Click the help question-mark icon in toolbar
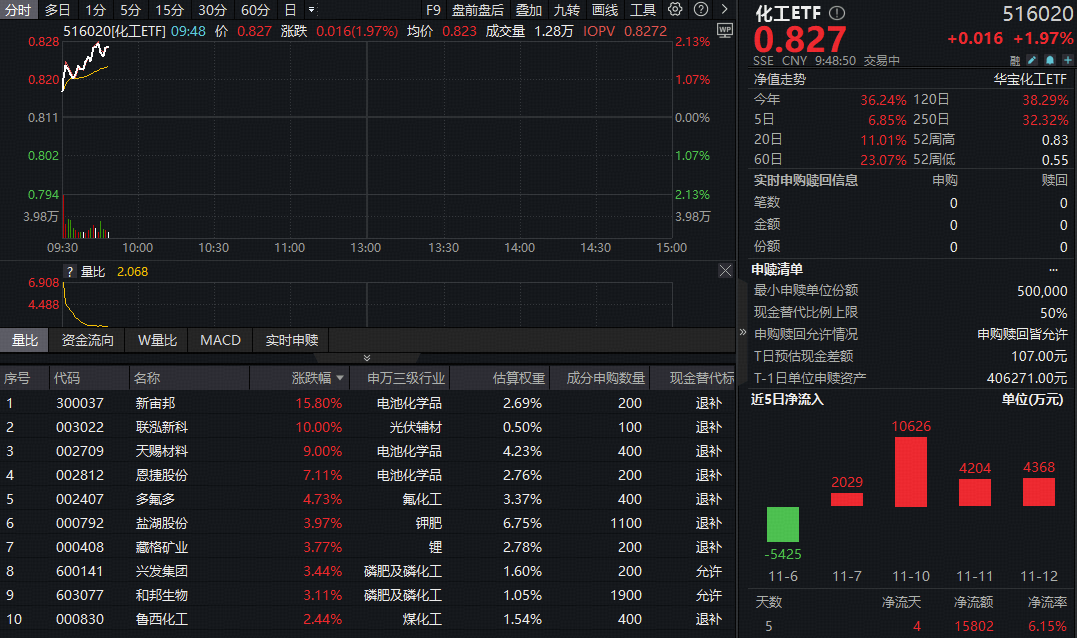The width and height of the screenshot is (1077, 638). pos(699,9)
